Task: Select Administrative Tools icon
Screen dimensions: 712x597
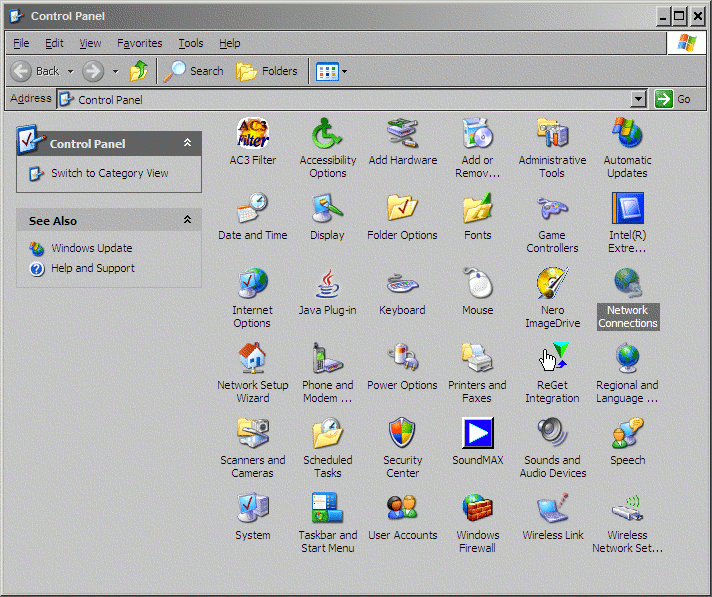Action: pyautogui.click(x=552, y=133)
